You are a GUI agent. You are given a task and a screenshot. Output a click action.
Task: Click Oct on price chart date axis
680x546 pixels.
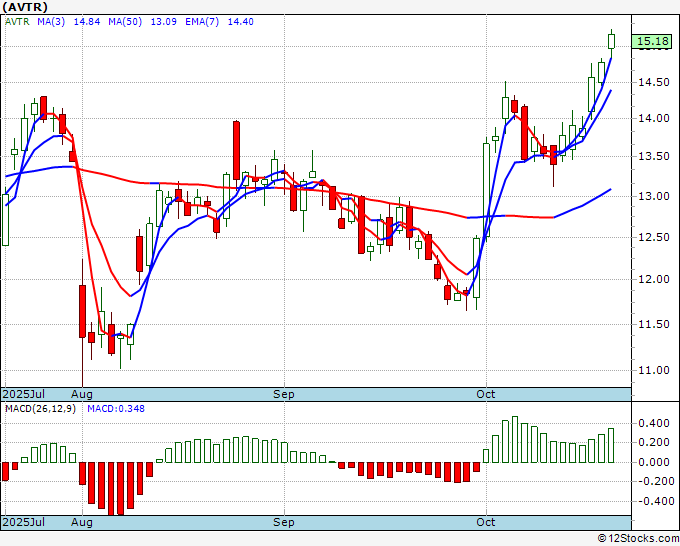(x=485, y=394)
